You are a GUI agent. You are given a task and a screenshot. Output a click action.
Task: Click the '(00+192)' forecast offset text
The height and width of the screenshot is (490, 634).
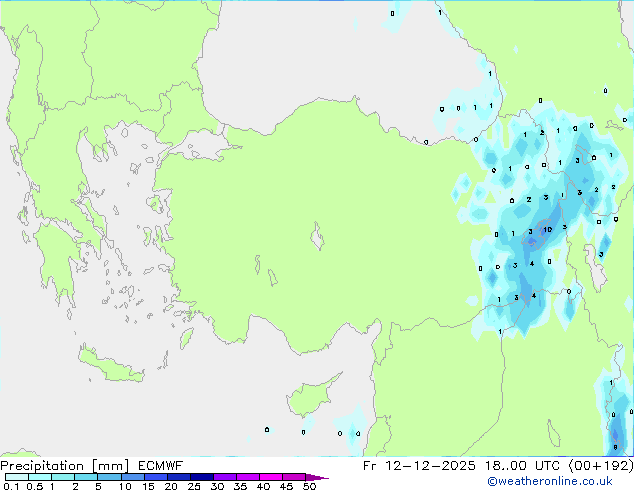(601, 466)
